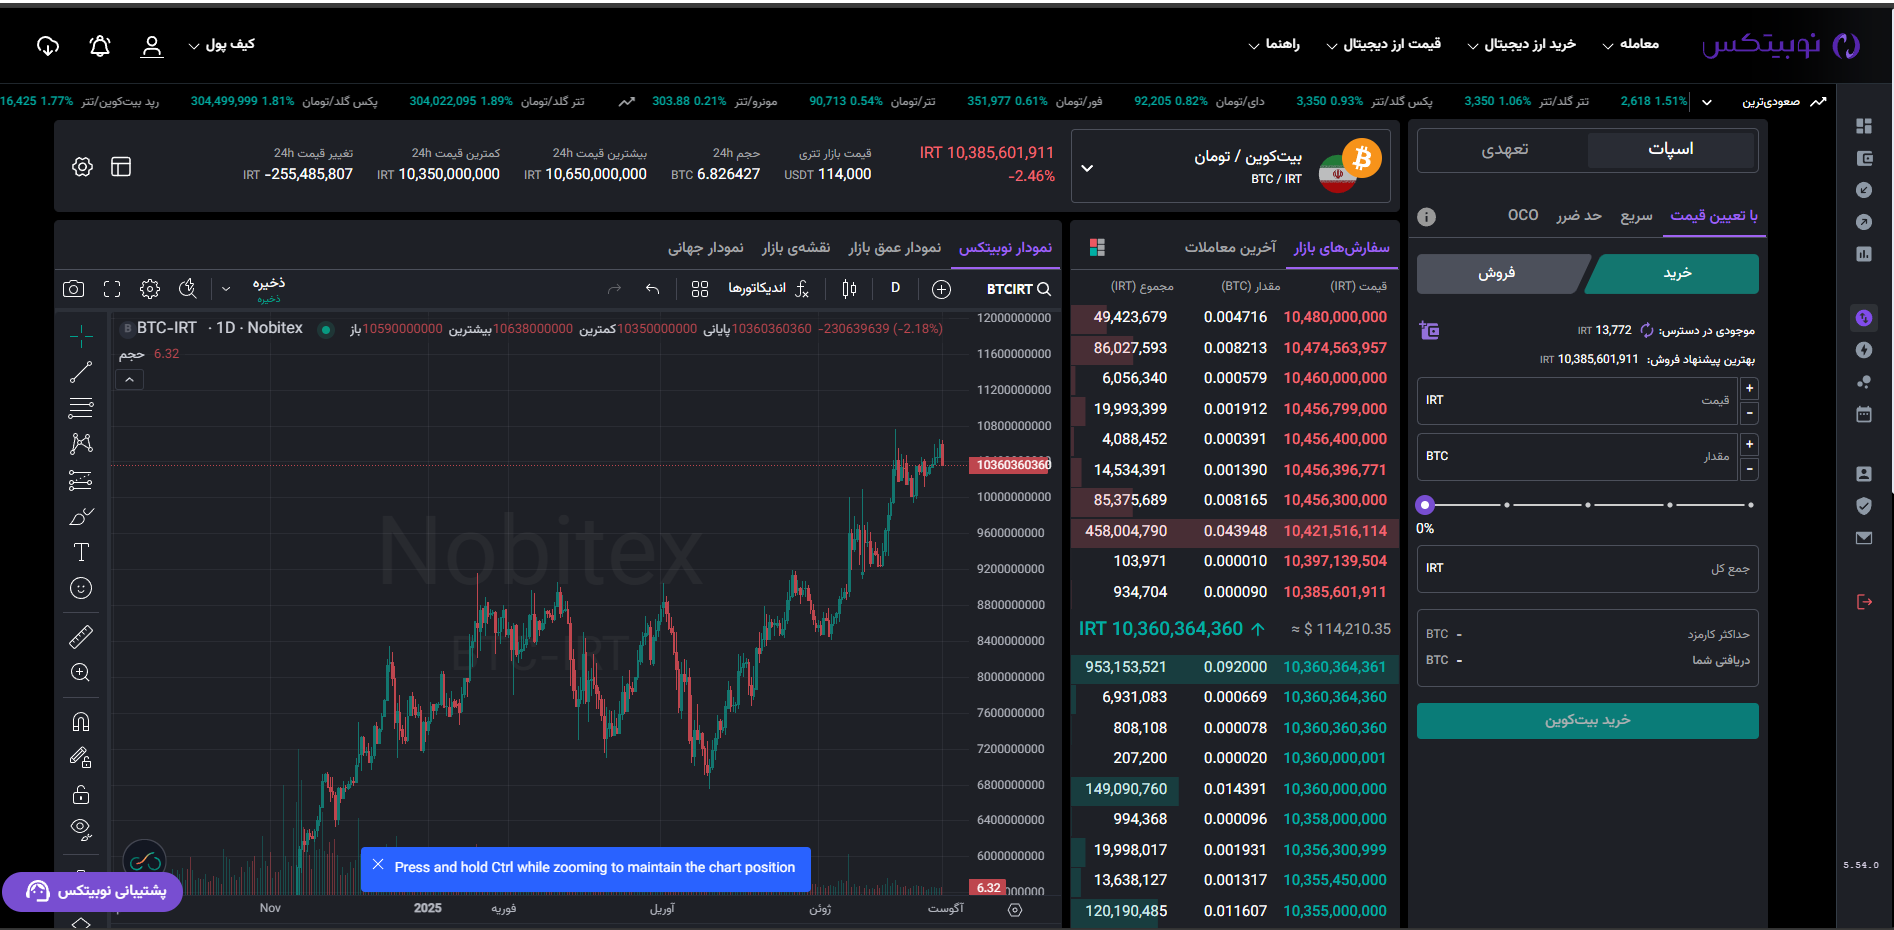Open the forecasting and measurement tools
The image size is (1894, 930).
[x=81, y=480]
